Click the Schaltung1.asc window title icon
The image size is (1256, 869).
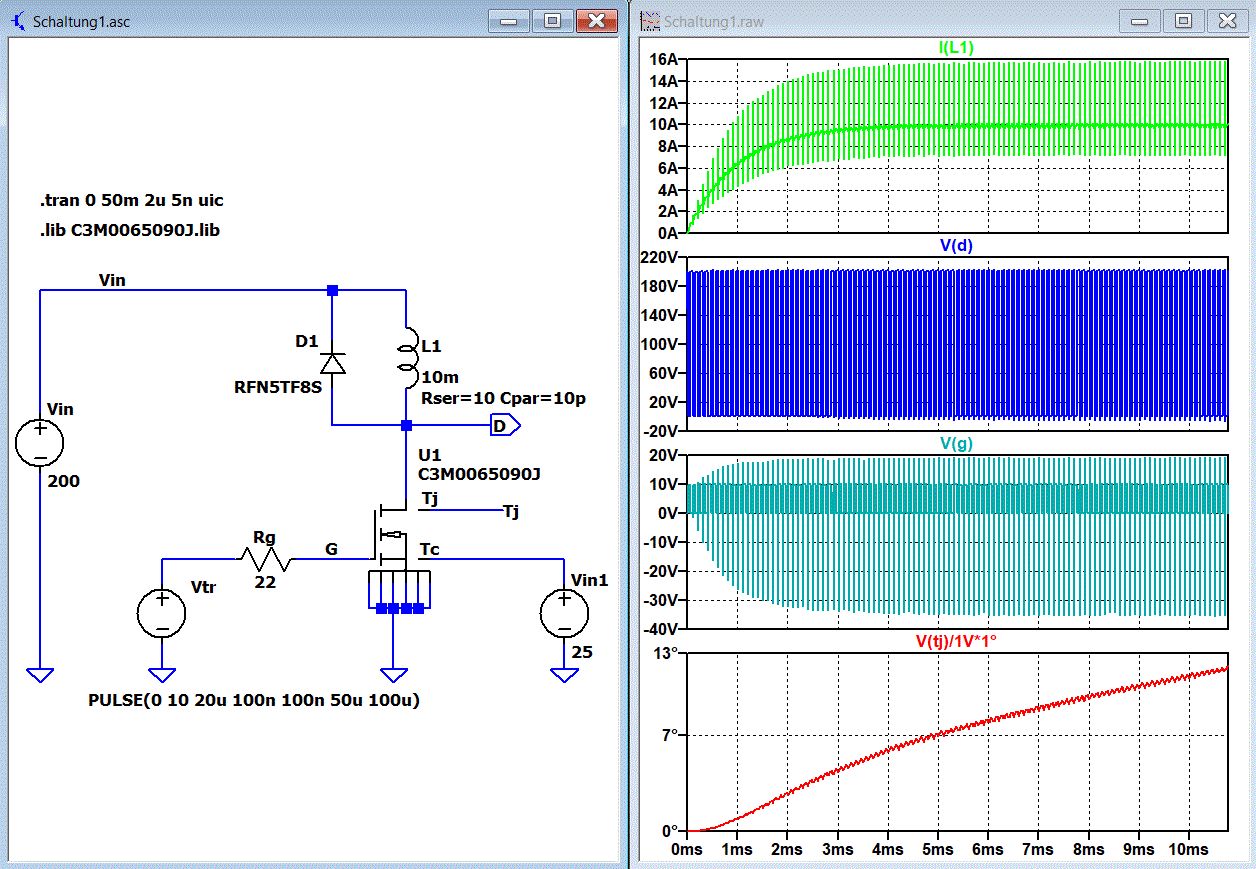20,21
